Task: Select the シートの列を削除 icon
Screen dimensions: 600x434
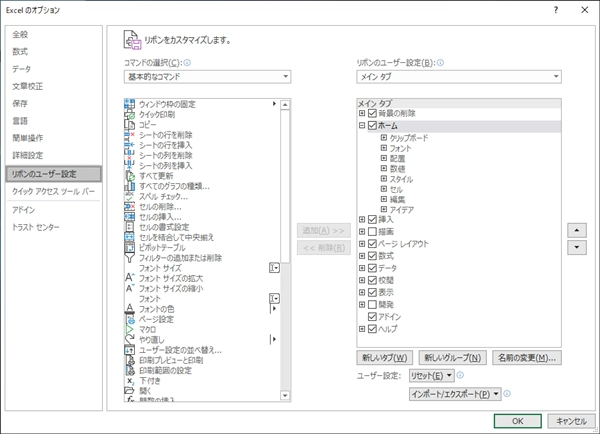Action: click(x=130, y=155)
